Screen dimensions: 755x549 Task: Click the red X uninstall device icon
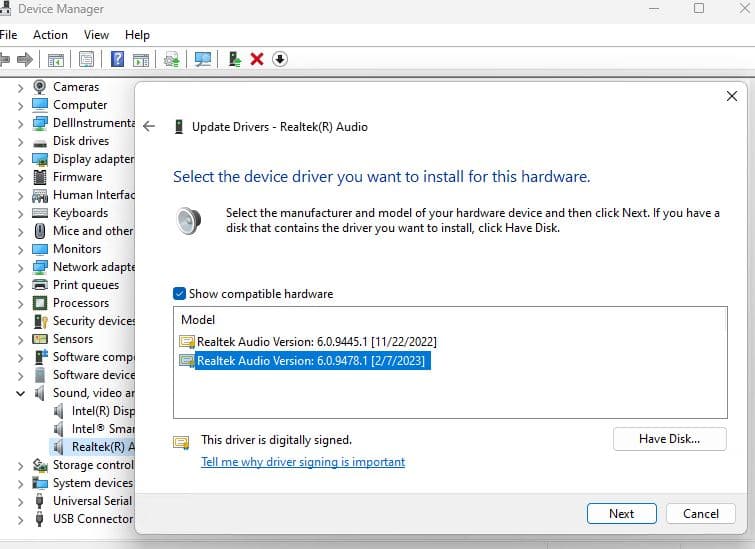click(x=257, y=60)
